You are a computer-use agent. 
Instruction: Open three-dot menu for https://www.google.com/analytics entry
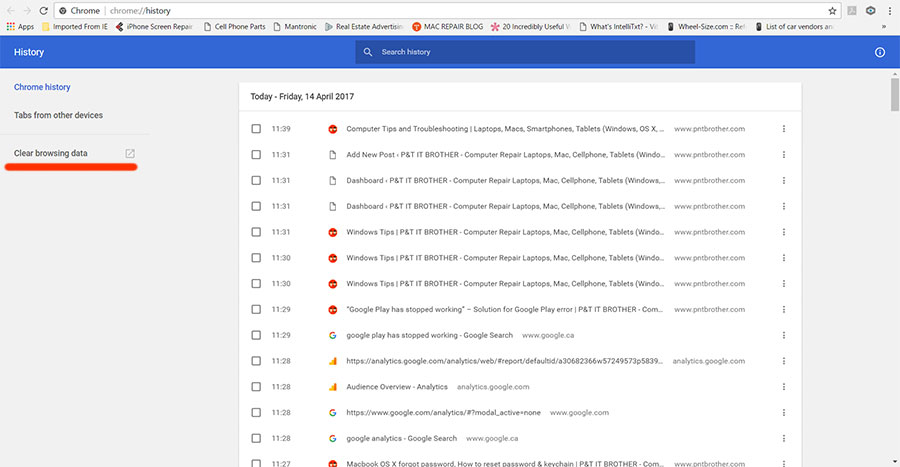tap(783, 412)
